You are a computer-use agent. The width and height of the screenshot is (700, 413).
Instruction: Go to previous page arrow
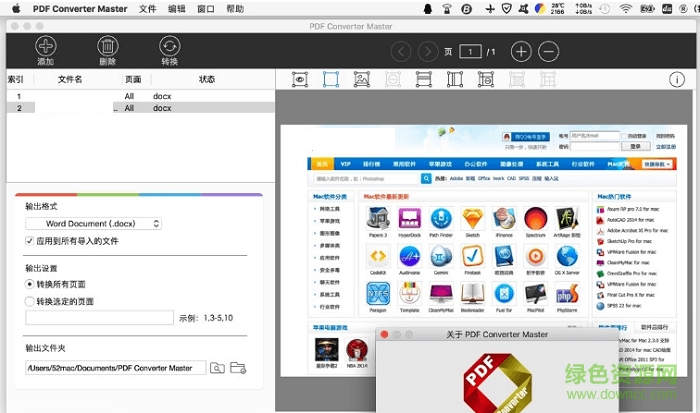[x=400, y=52]
